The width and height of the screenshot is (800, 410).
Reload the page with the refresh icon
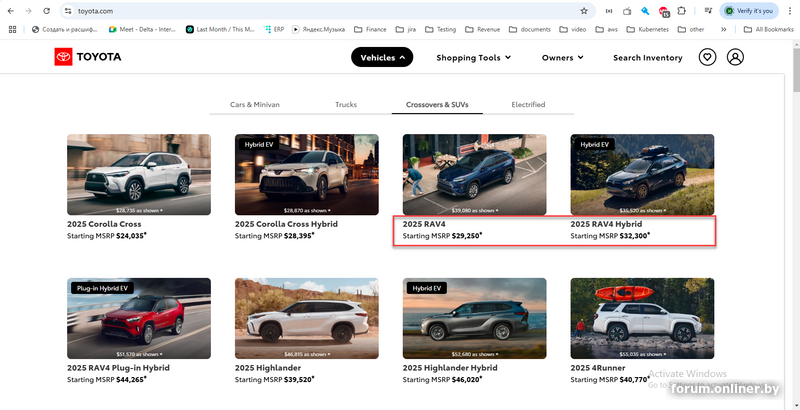(46, 10)
